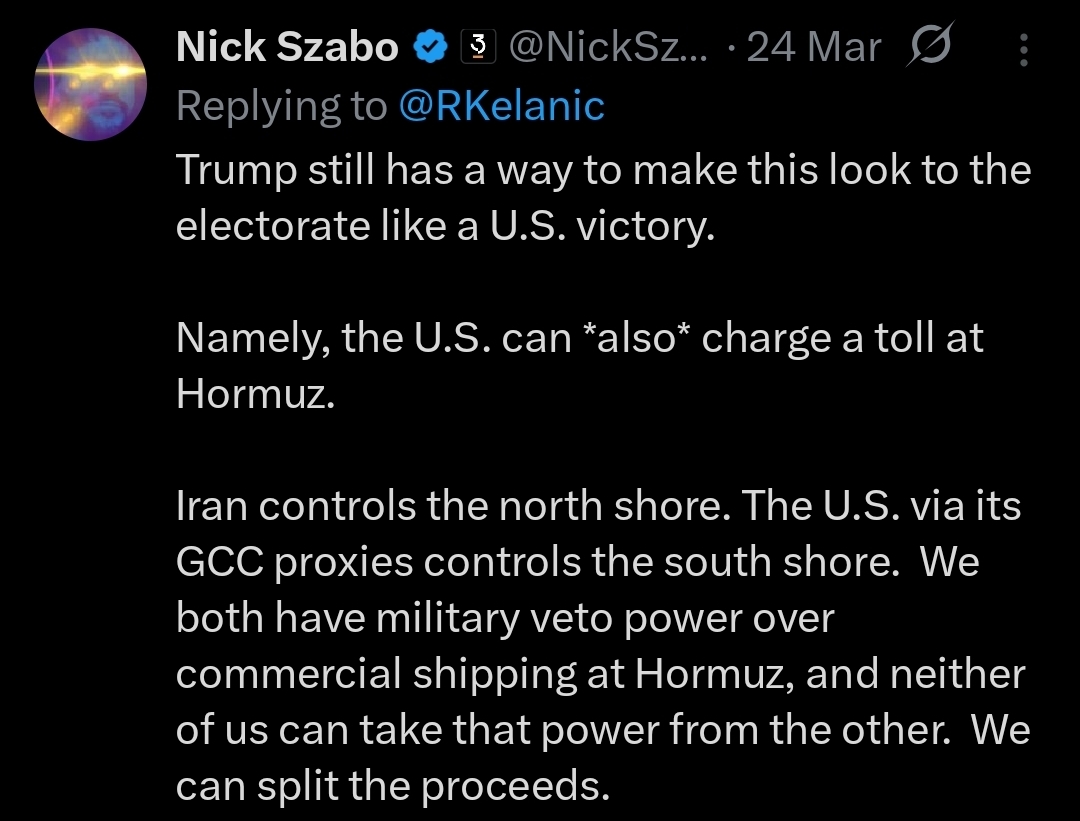The image size is (1080, 821).
Task: Click the line "electorate like a U.S. victory."
Action: (x=446, y=226)
